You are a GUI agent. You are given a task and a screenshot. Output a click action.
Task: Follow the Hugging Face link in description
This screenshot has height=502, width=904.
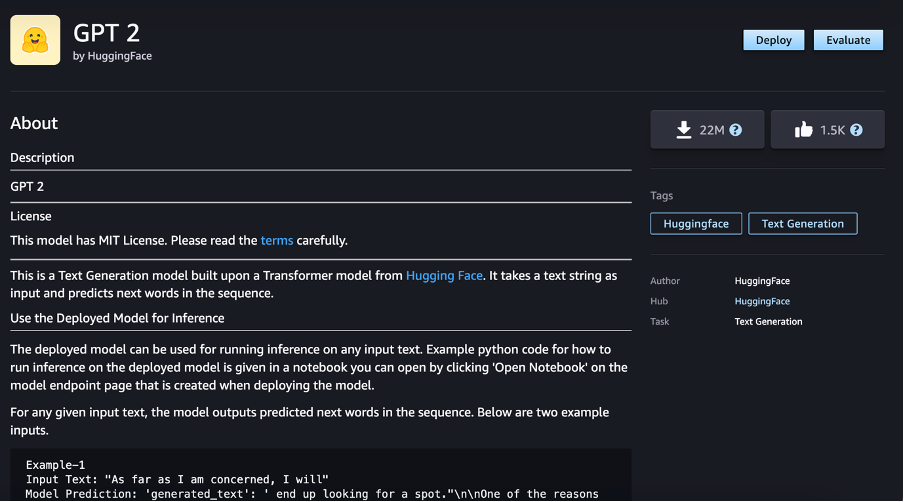(x=444, y=275)
